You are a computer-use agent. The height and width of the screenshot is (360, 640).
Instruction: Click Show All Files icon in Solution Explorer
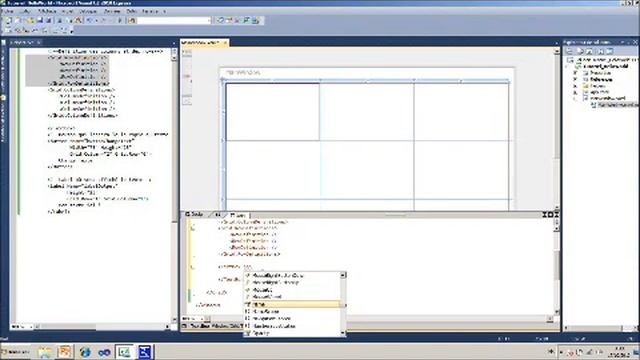tap(580, 51)
